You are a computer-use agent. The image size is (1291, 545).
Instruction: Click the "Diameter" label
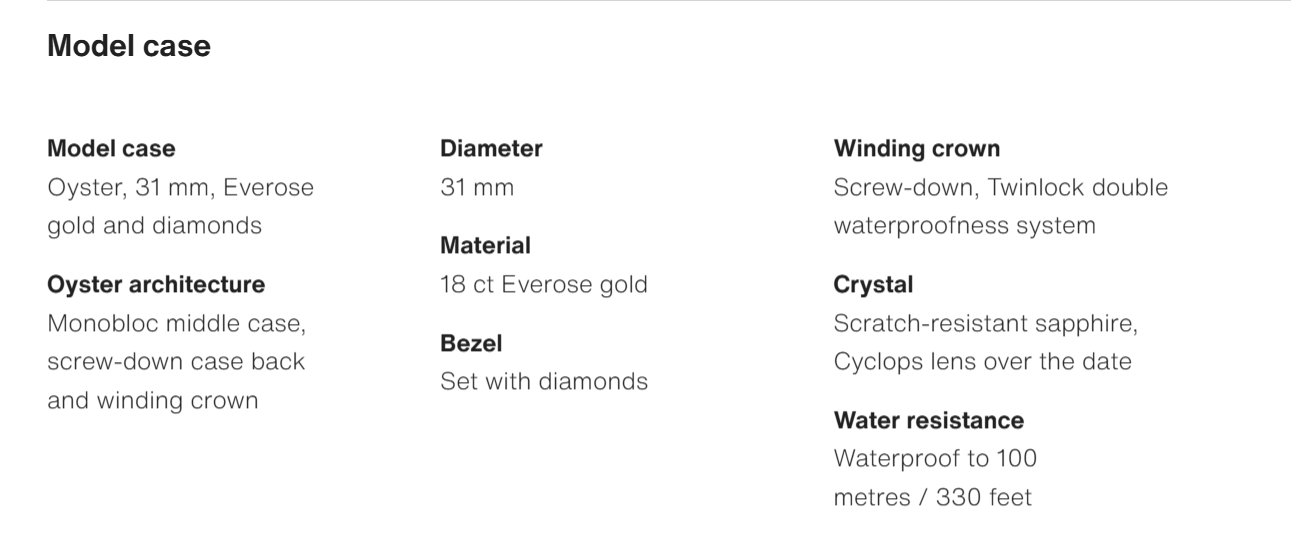click(491, 149)
